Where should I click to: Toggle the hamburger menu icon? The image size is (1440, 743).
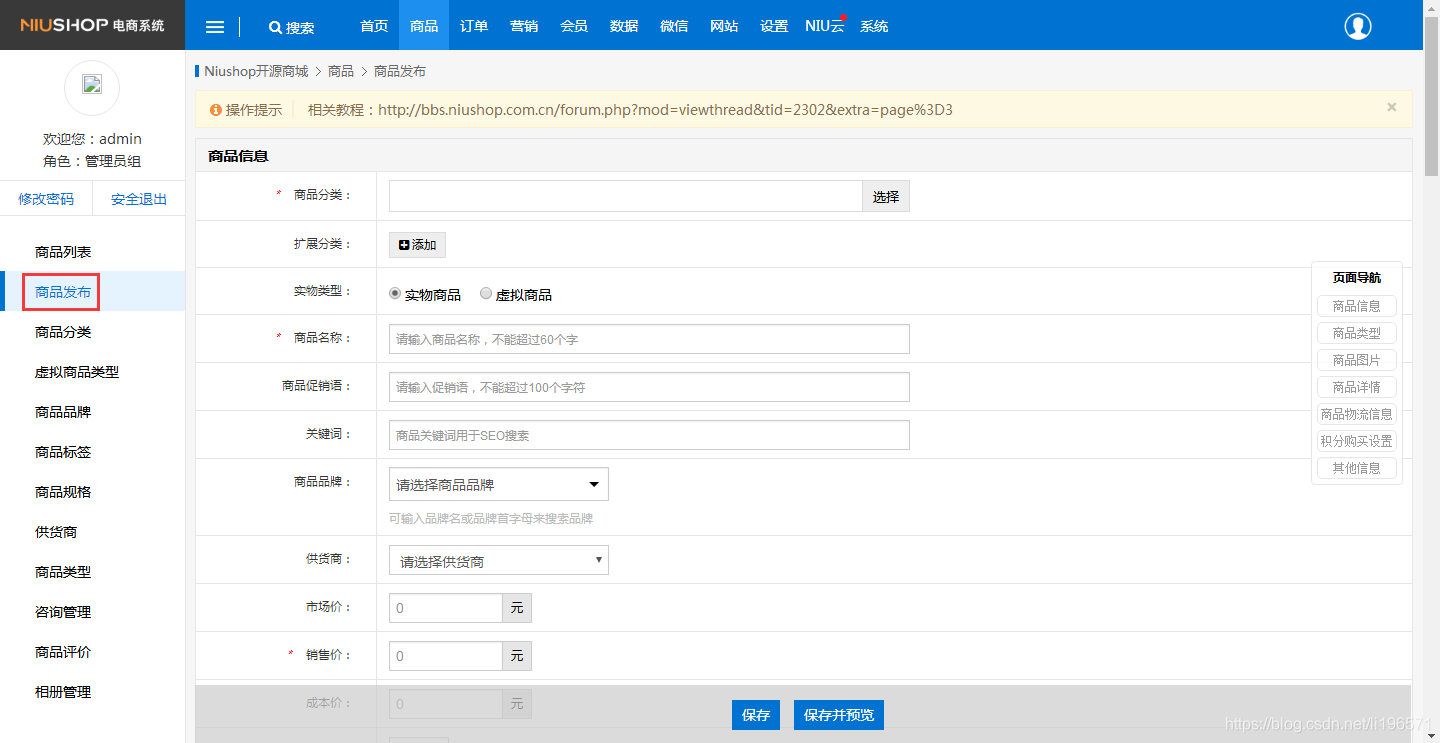click(215, 27)
